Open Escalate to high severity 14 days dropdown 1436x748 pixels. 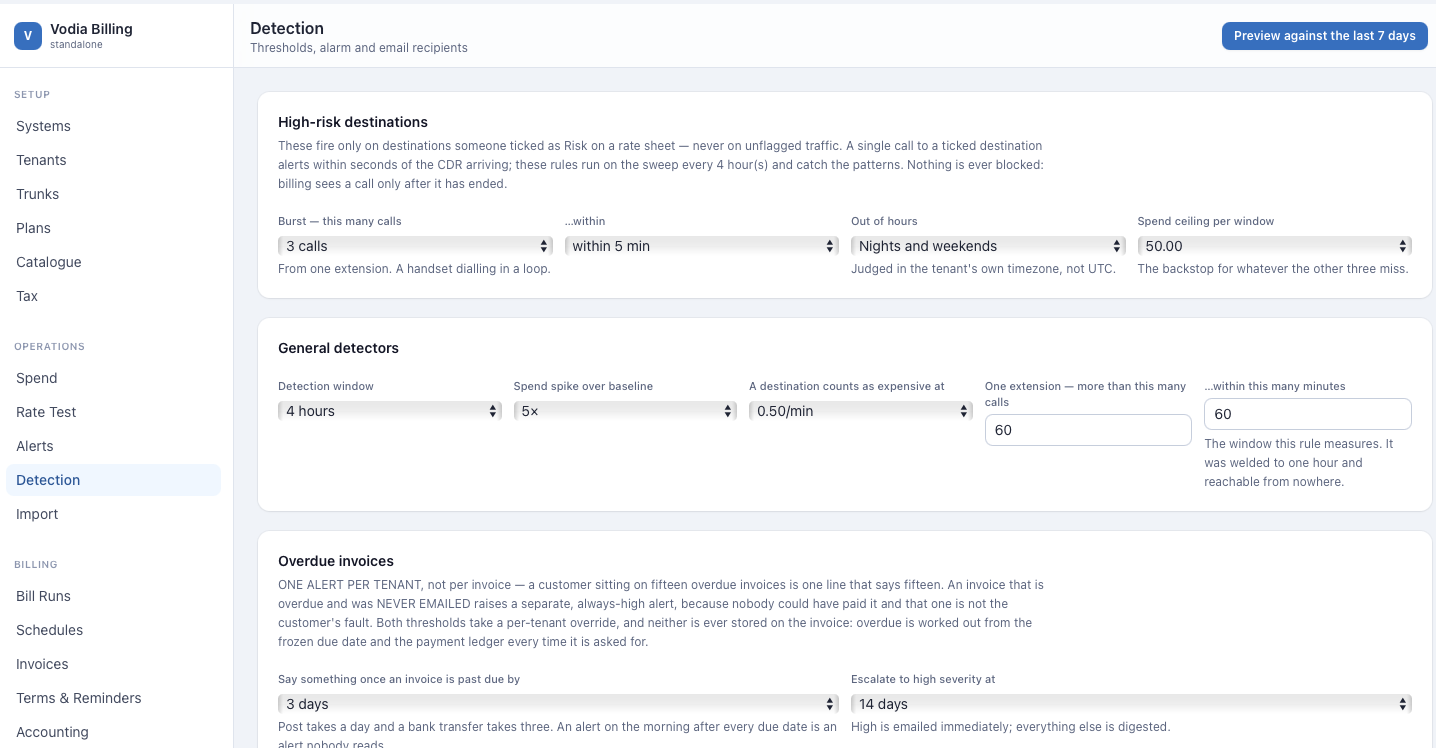(x=1131, y=704)
